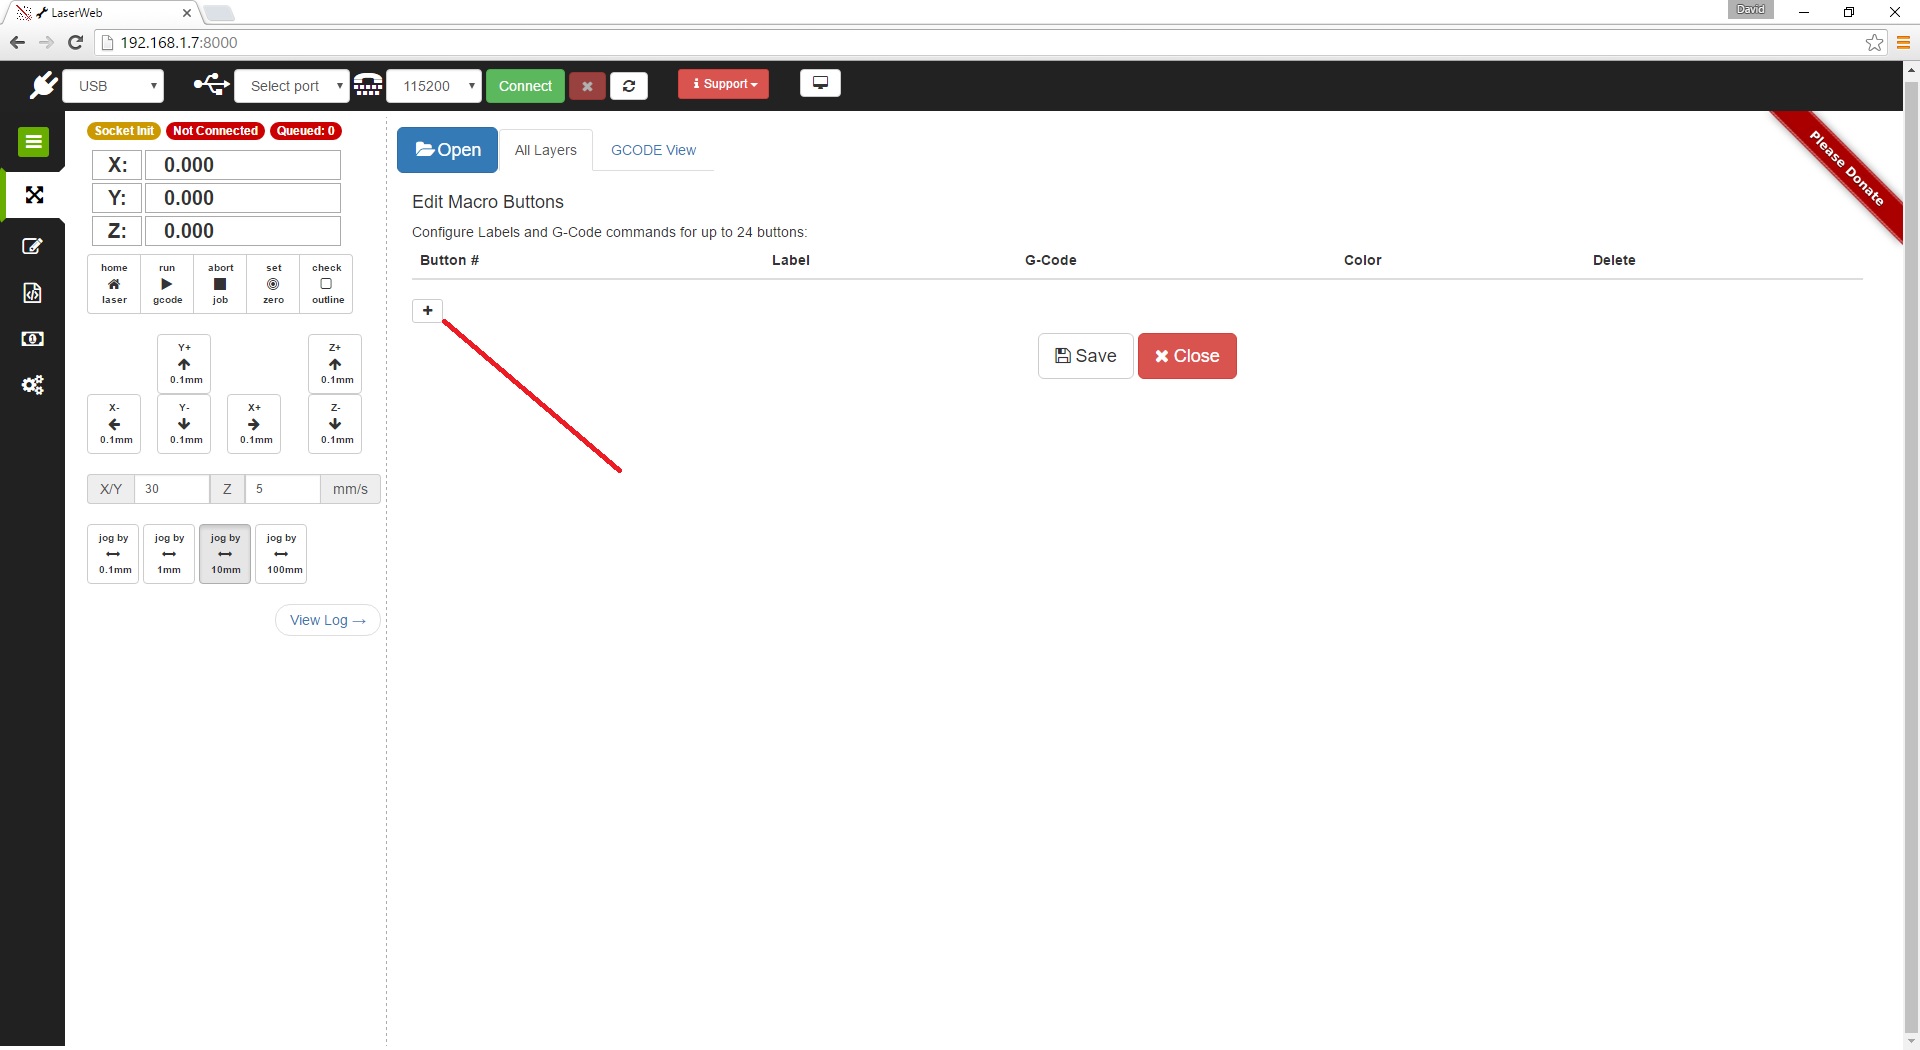Click the G-code file icon in sidebar

point(32,293)
